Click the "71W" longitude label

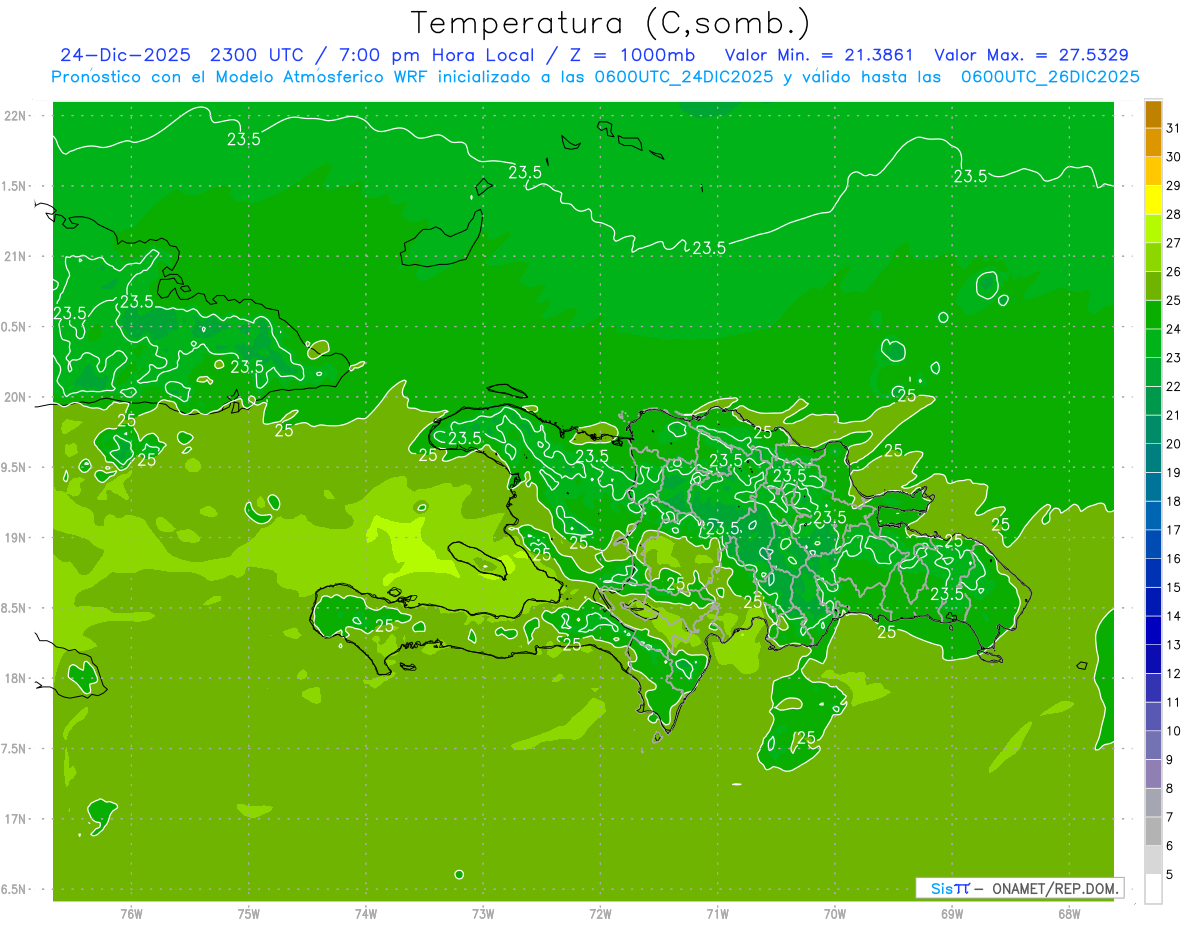point(717,913)
